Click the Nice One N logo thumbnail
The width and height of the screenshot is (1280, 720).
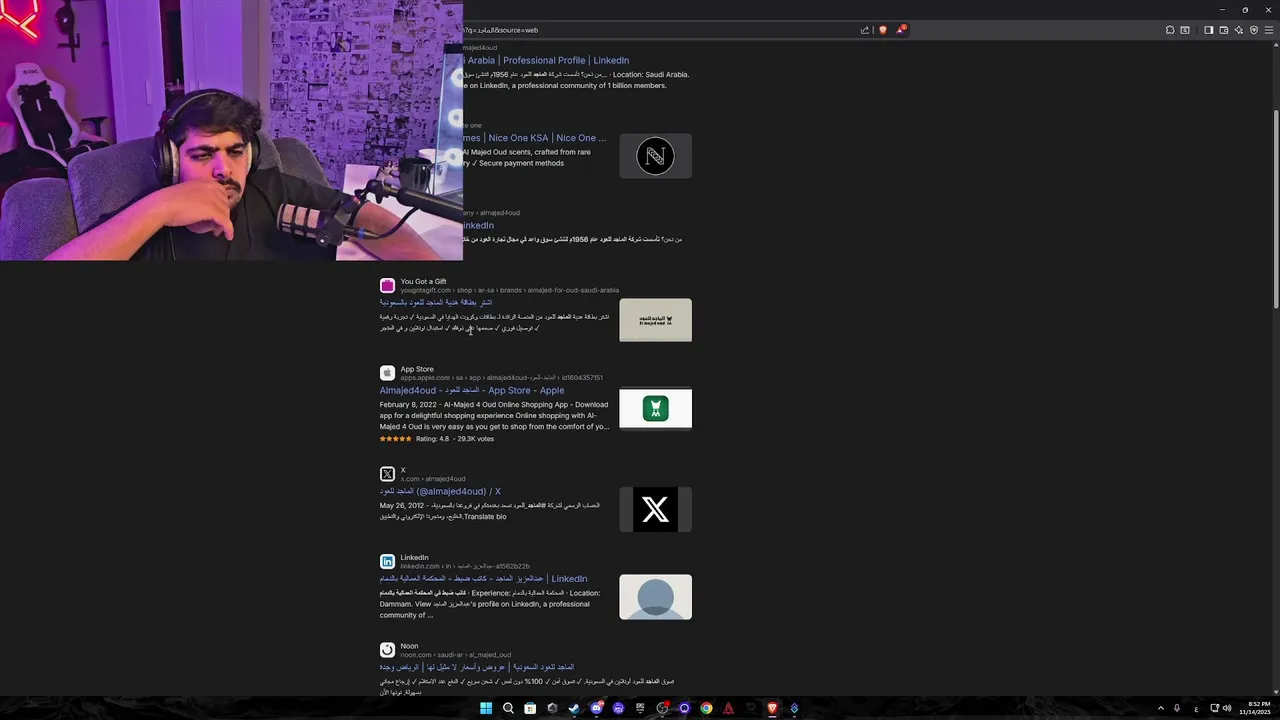tap(655, 156)
